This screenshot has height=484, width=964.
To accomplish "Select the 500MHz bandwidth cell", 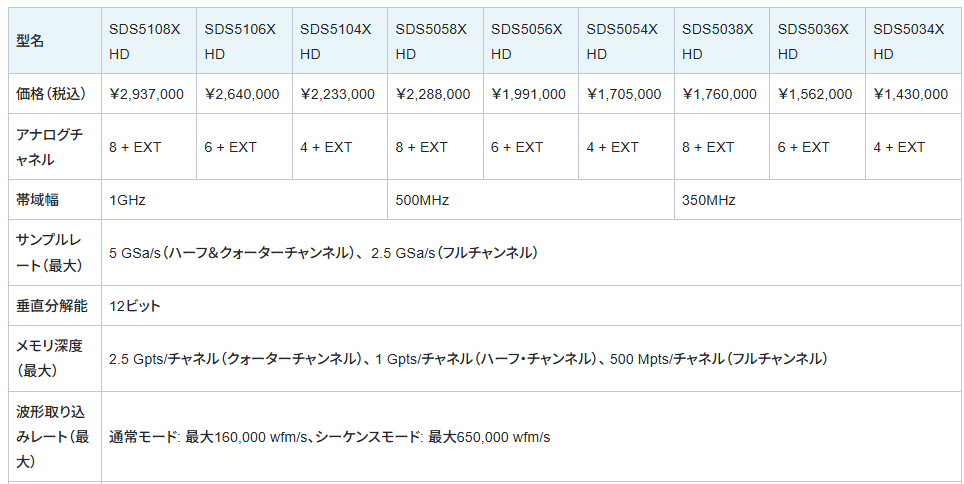I will coord(422,200).
